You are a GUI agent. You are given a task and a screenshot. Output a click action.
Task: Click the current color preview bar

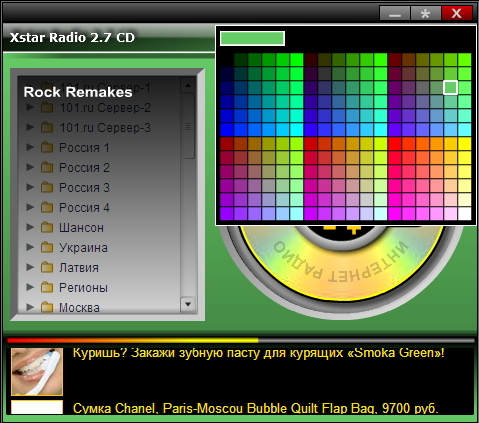(x=252, y=38)
